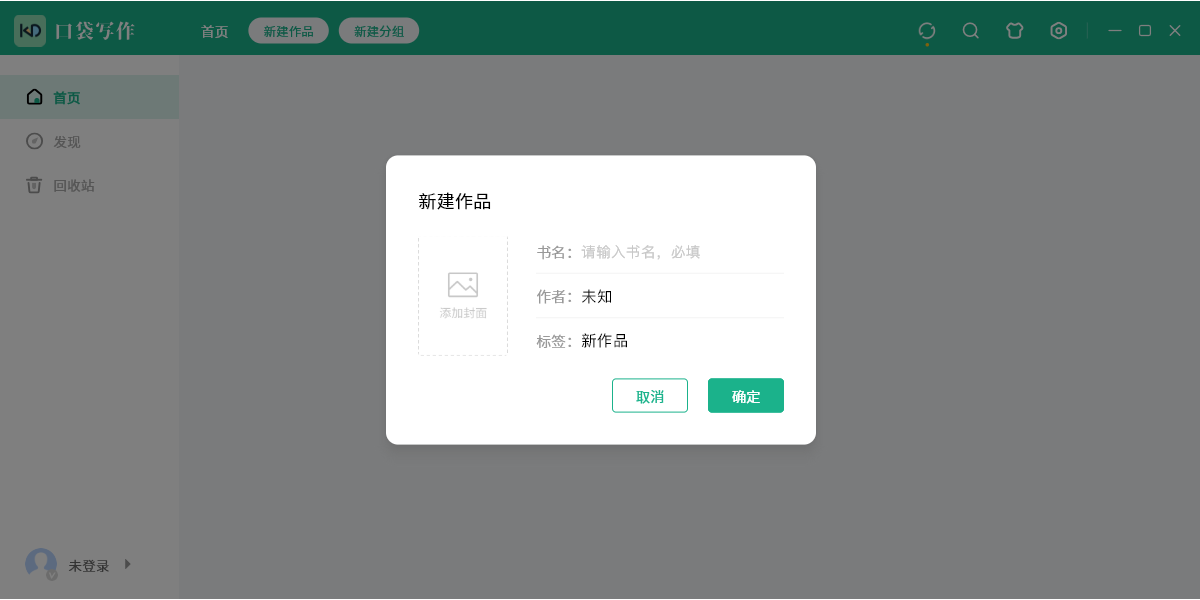The width and height of the screenshot is (1200, 600).
Task: Click the 新建作品 button in header
Action: (288, 30)
